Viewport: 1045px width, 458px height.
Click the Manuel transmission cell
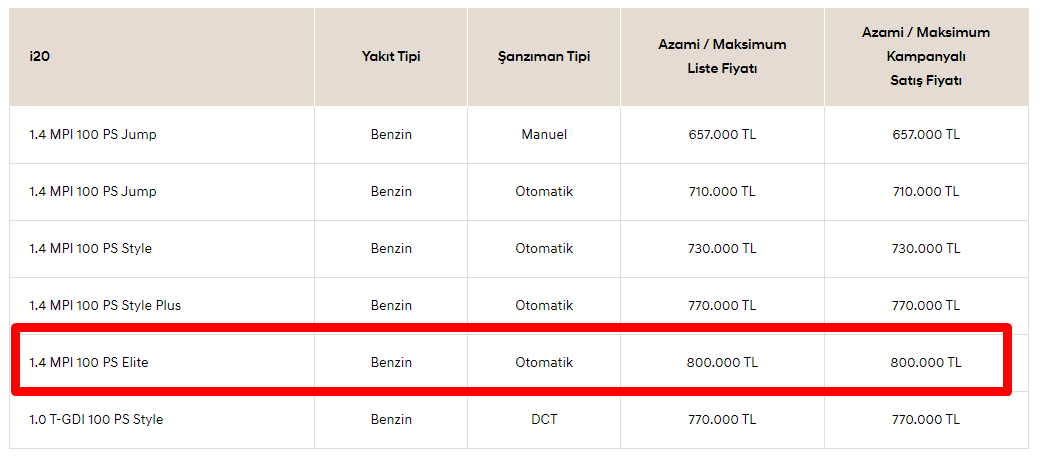tap(544, 135)
